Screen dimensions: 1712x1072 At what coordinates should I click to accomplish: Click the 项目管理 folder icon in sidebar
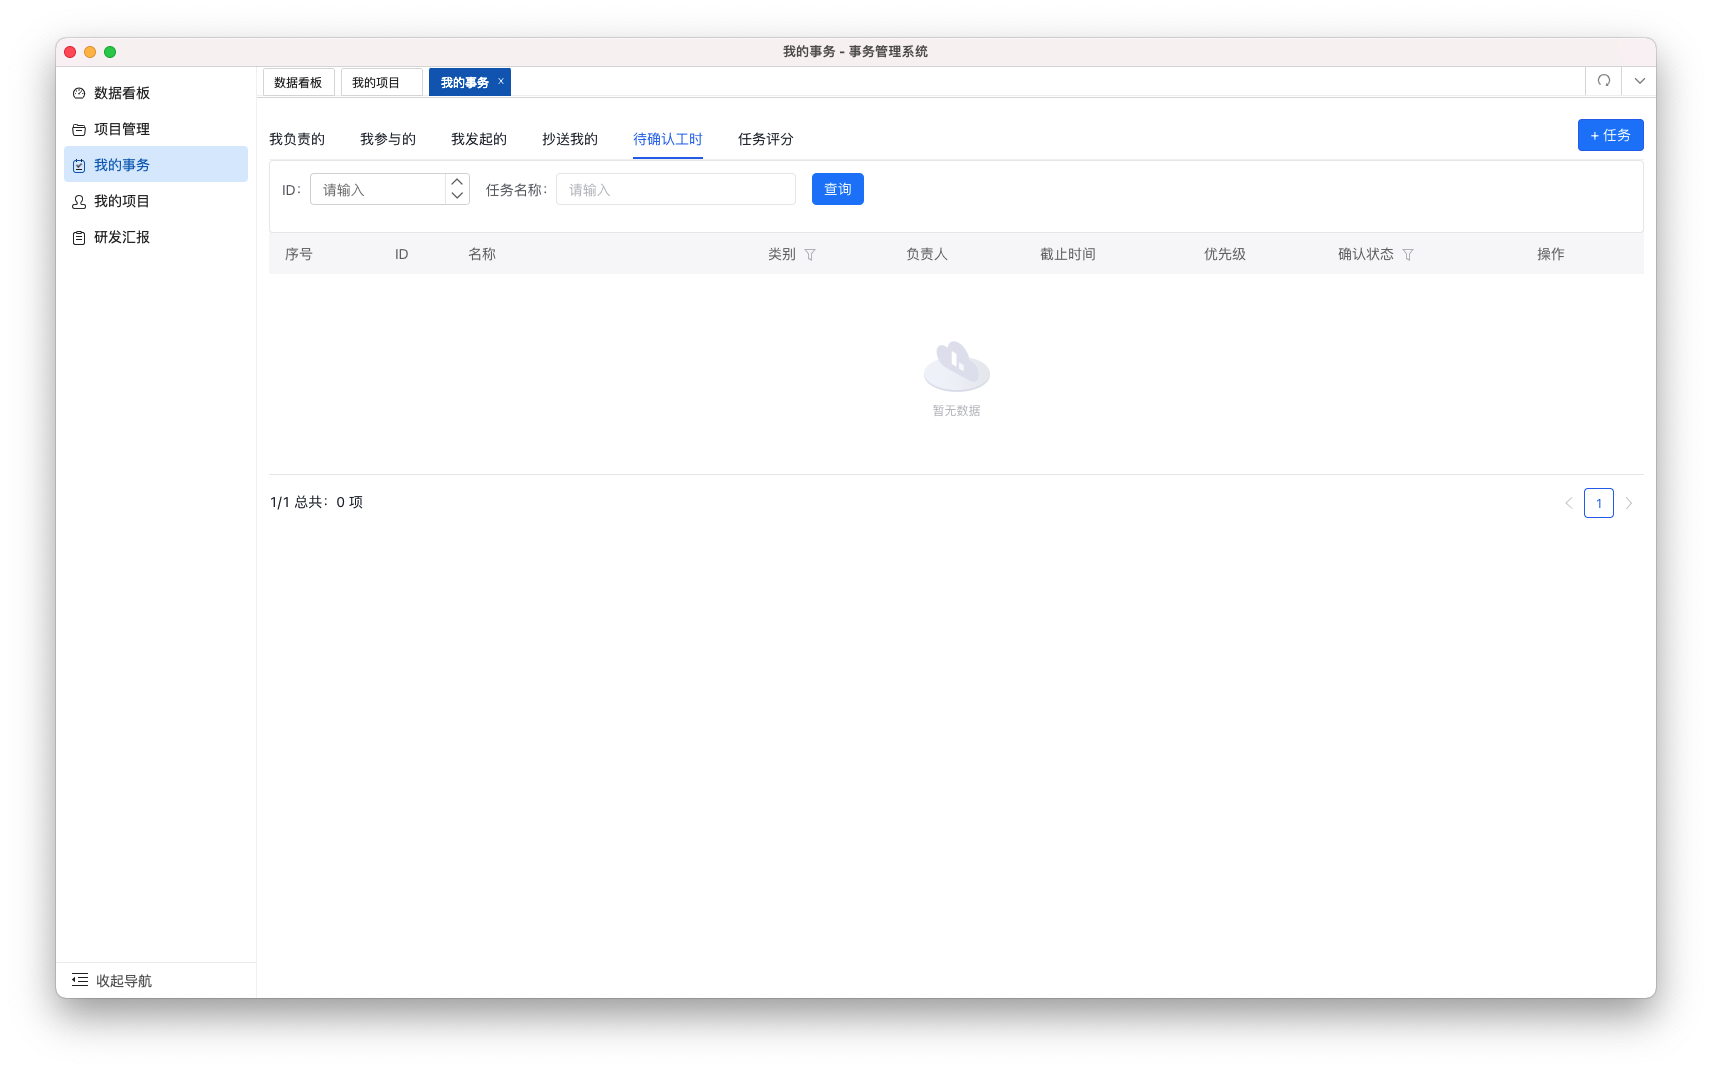79,129
